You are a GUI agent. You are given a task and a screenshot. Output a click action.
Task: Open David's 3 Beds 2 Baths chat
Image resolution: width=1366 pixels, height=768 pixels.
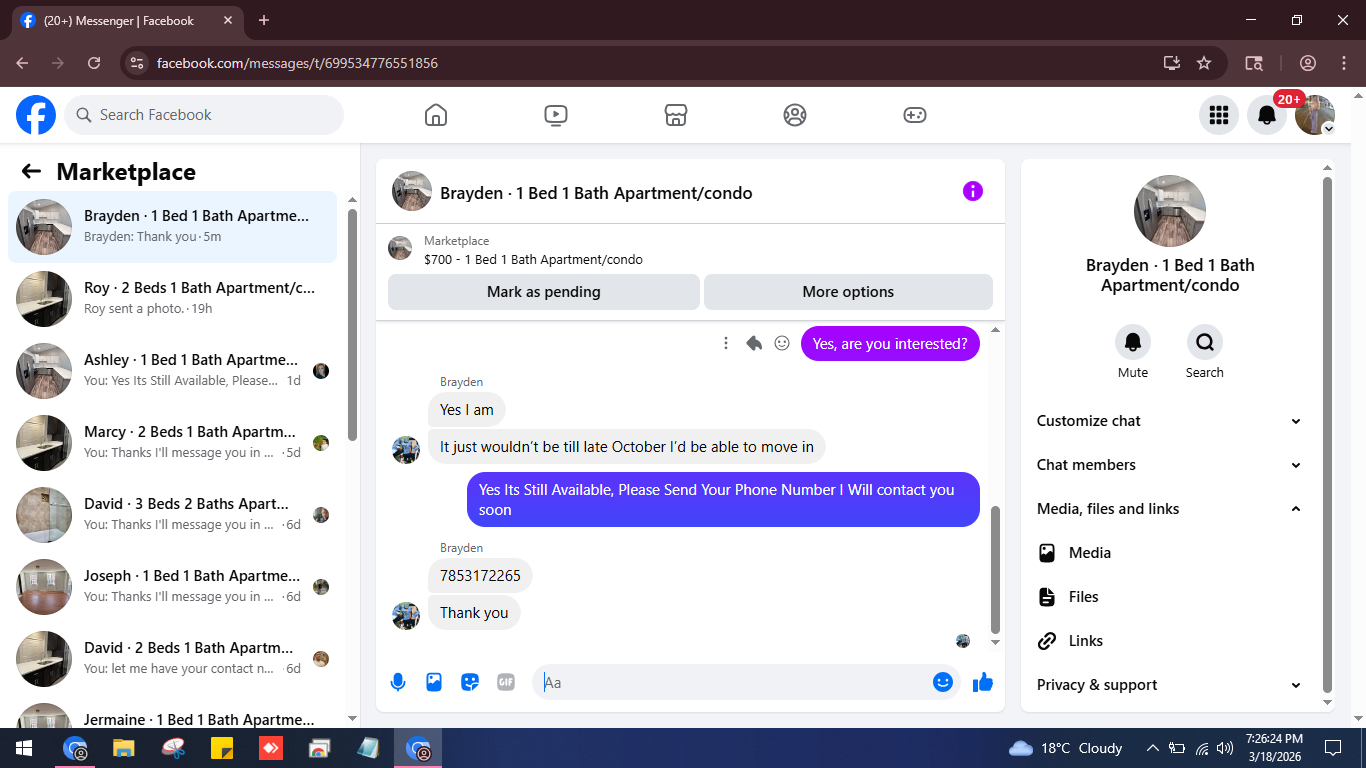point(173,515)
